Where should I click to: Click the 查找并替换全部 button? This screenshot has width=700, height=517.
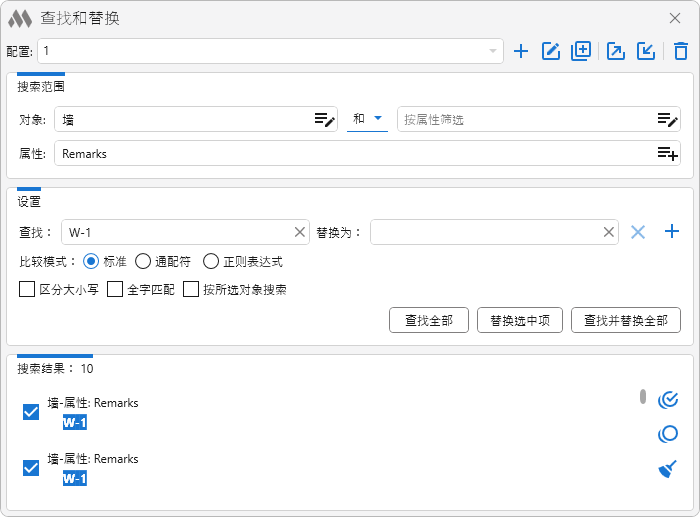(625, 320)
